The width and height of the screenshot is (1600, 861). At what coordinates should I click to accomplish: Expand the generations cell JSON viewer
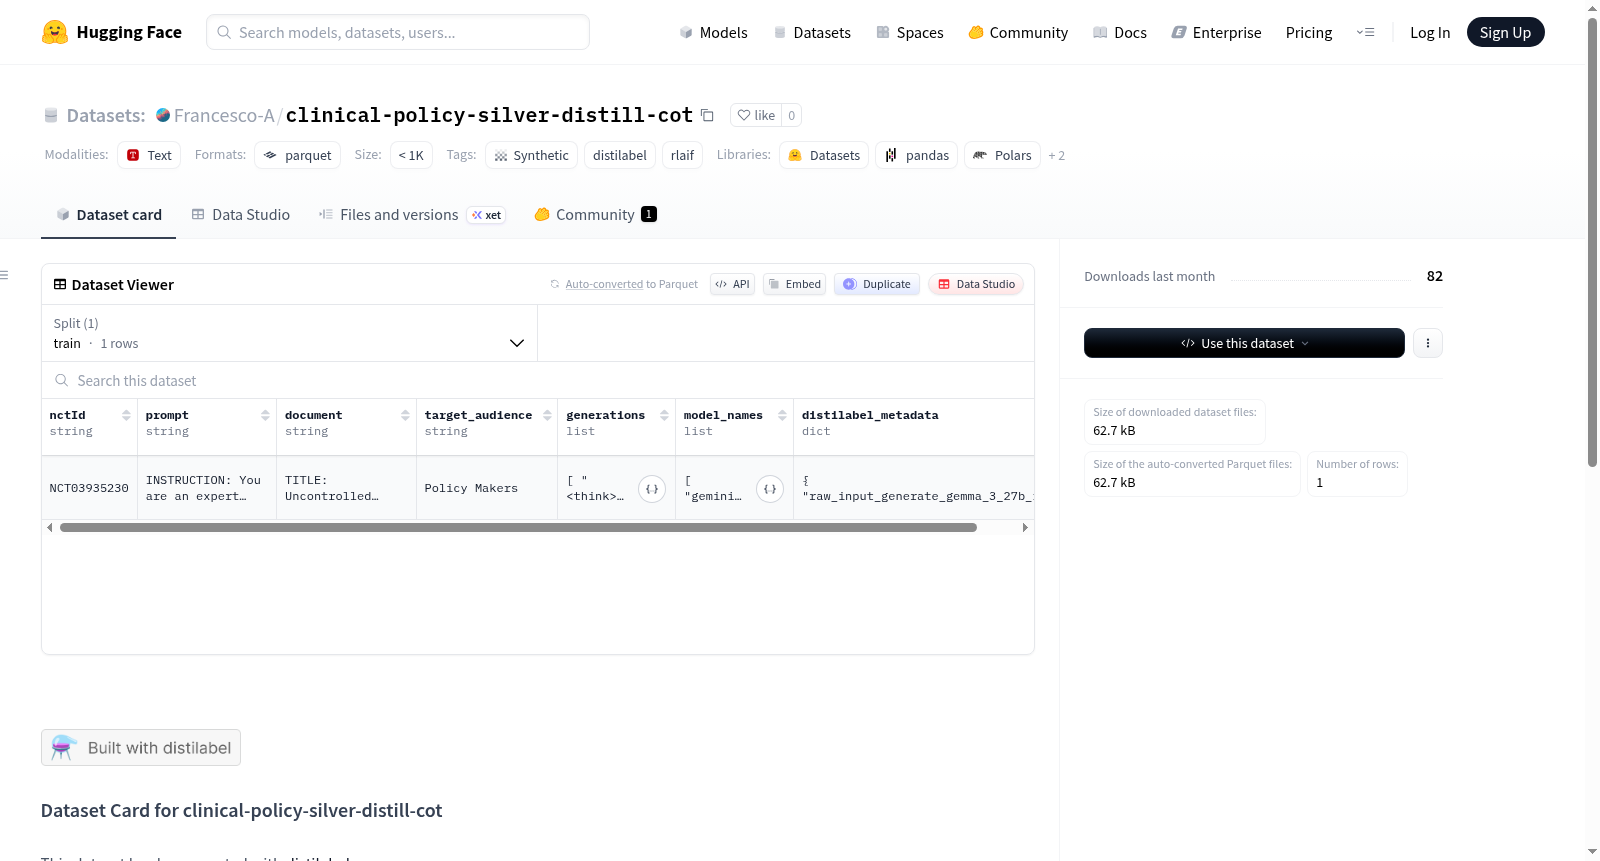coord(652,489)
